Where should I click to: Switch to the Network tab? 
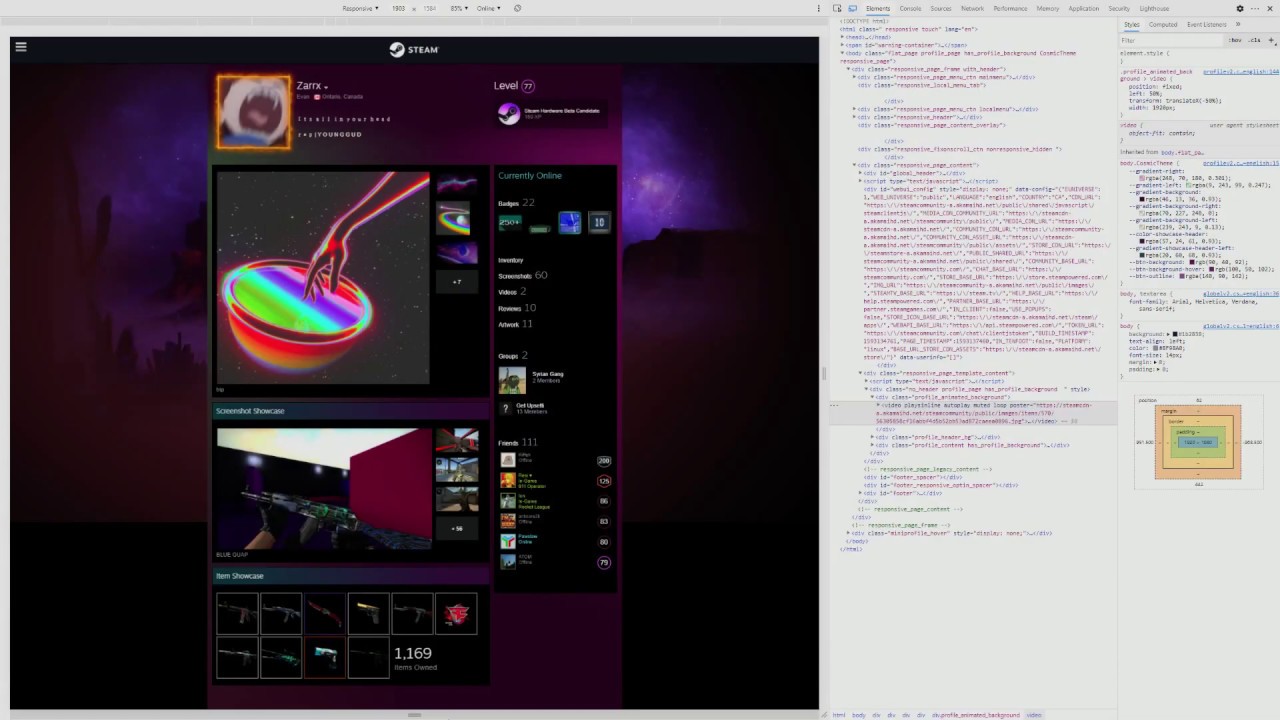coord(972,8)
